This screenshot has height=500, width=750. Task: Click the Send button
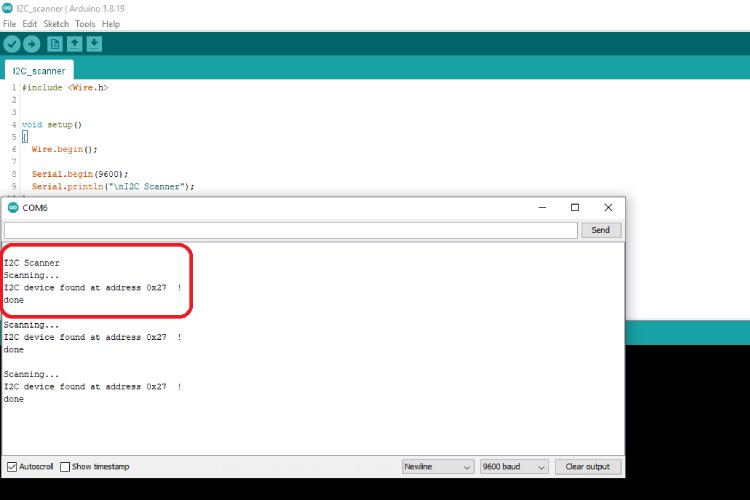pos(601,230)
